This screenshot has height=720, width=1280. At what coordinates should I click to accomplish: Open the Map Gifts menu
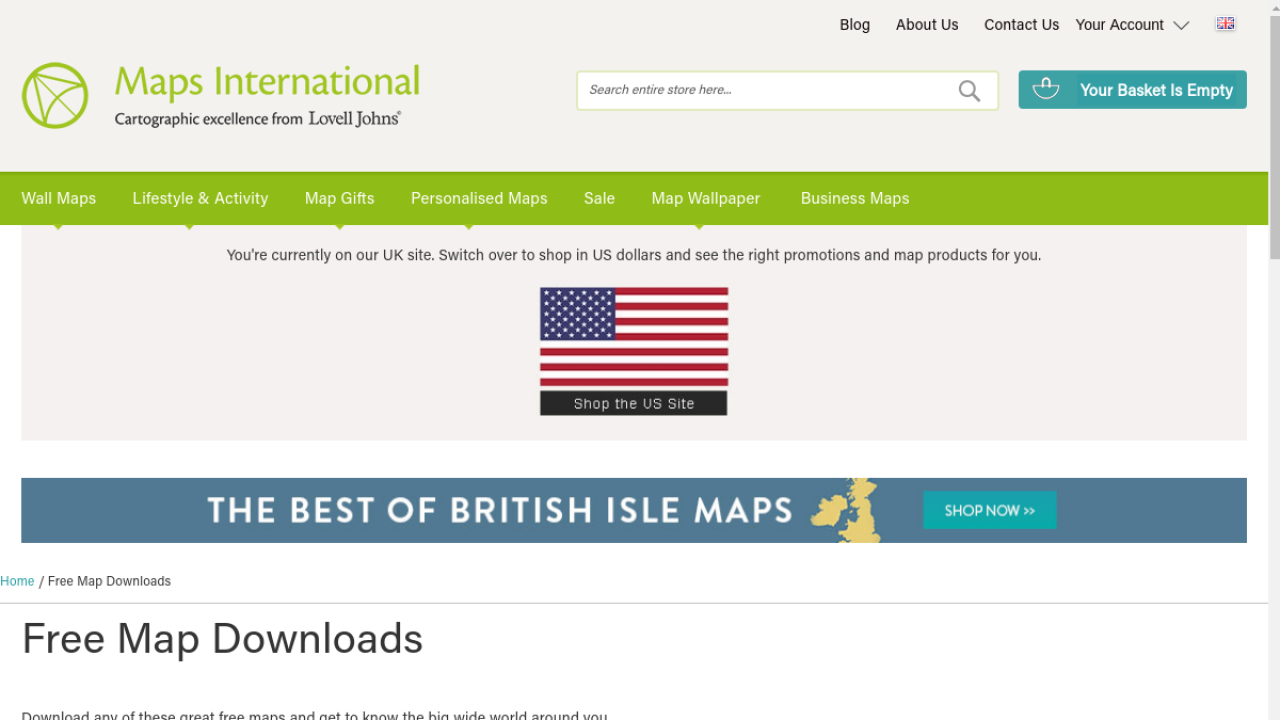pos(340,198)
